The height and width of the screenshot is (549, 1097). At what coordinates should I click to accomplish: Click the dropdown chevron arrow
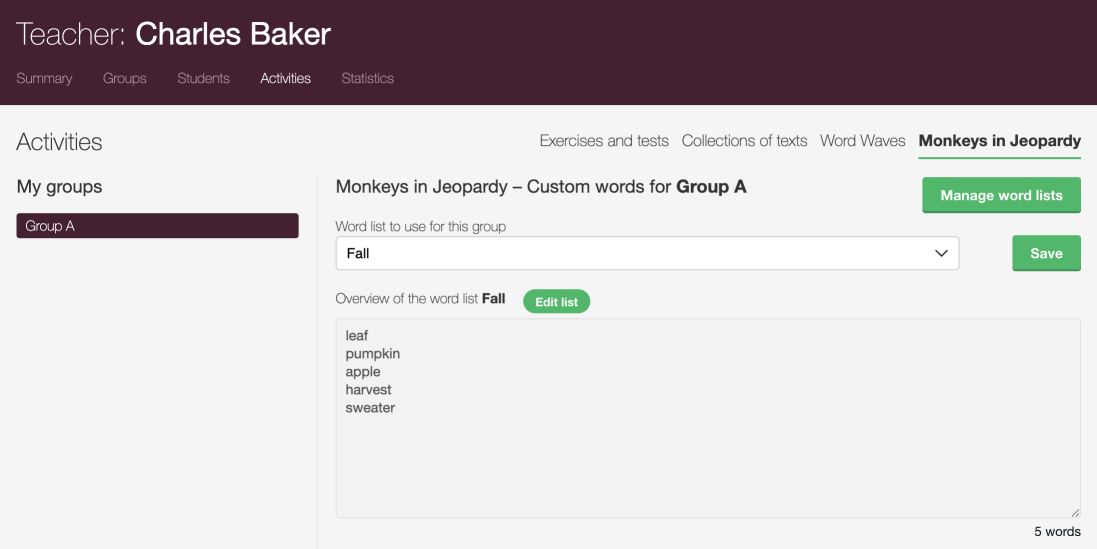click(941, 254)
